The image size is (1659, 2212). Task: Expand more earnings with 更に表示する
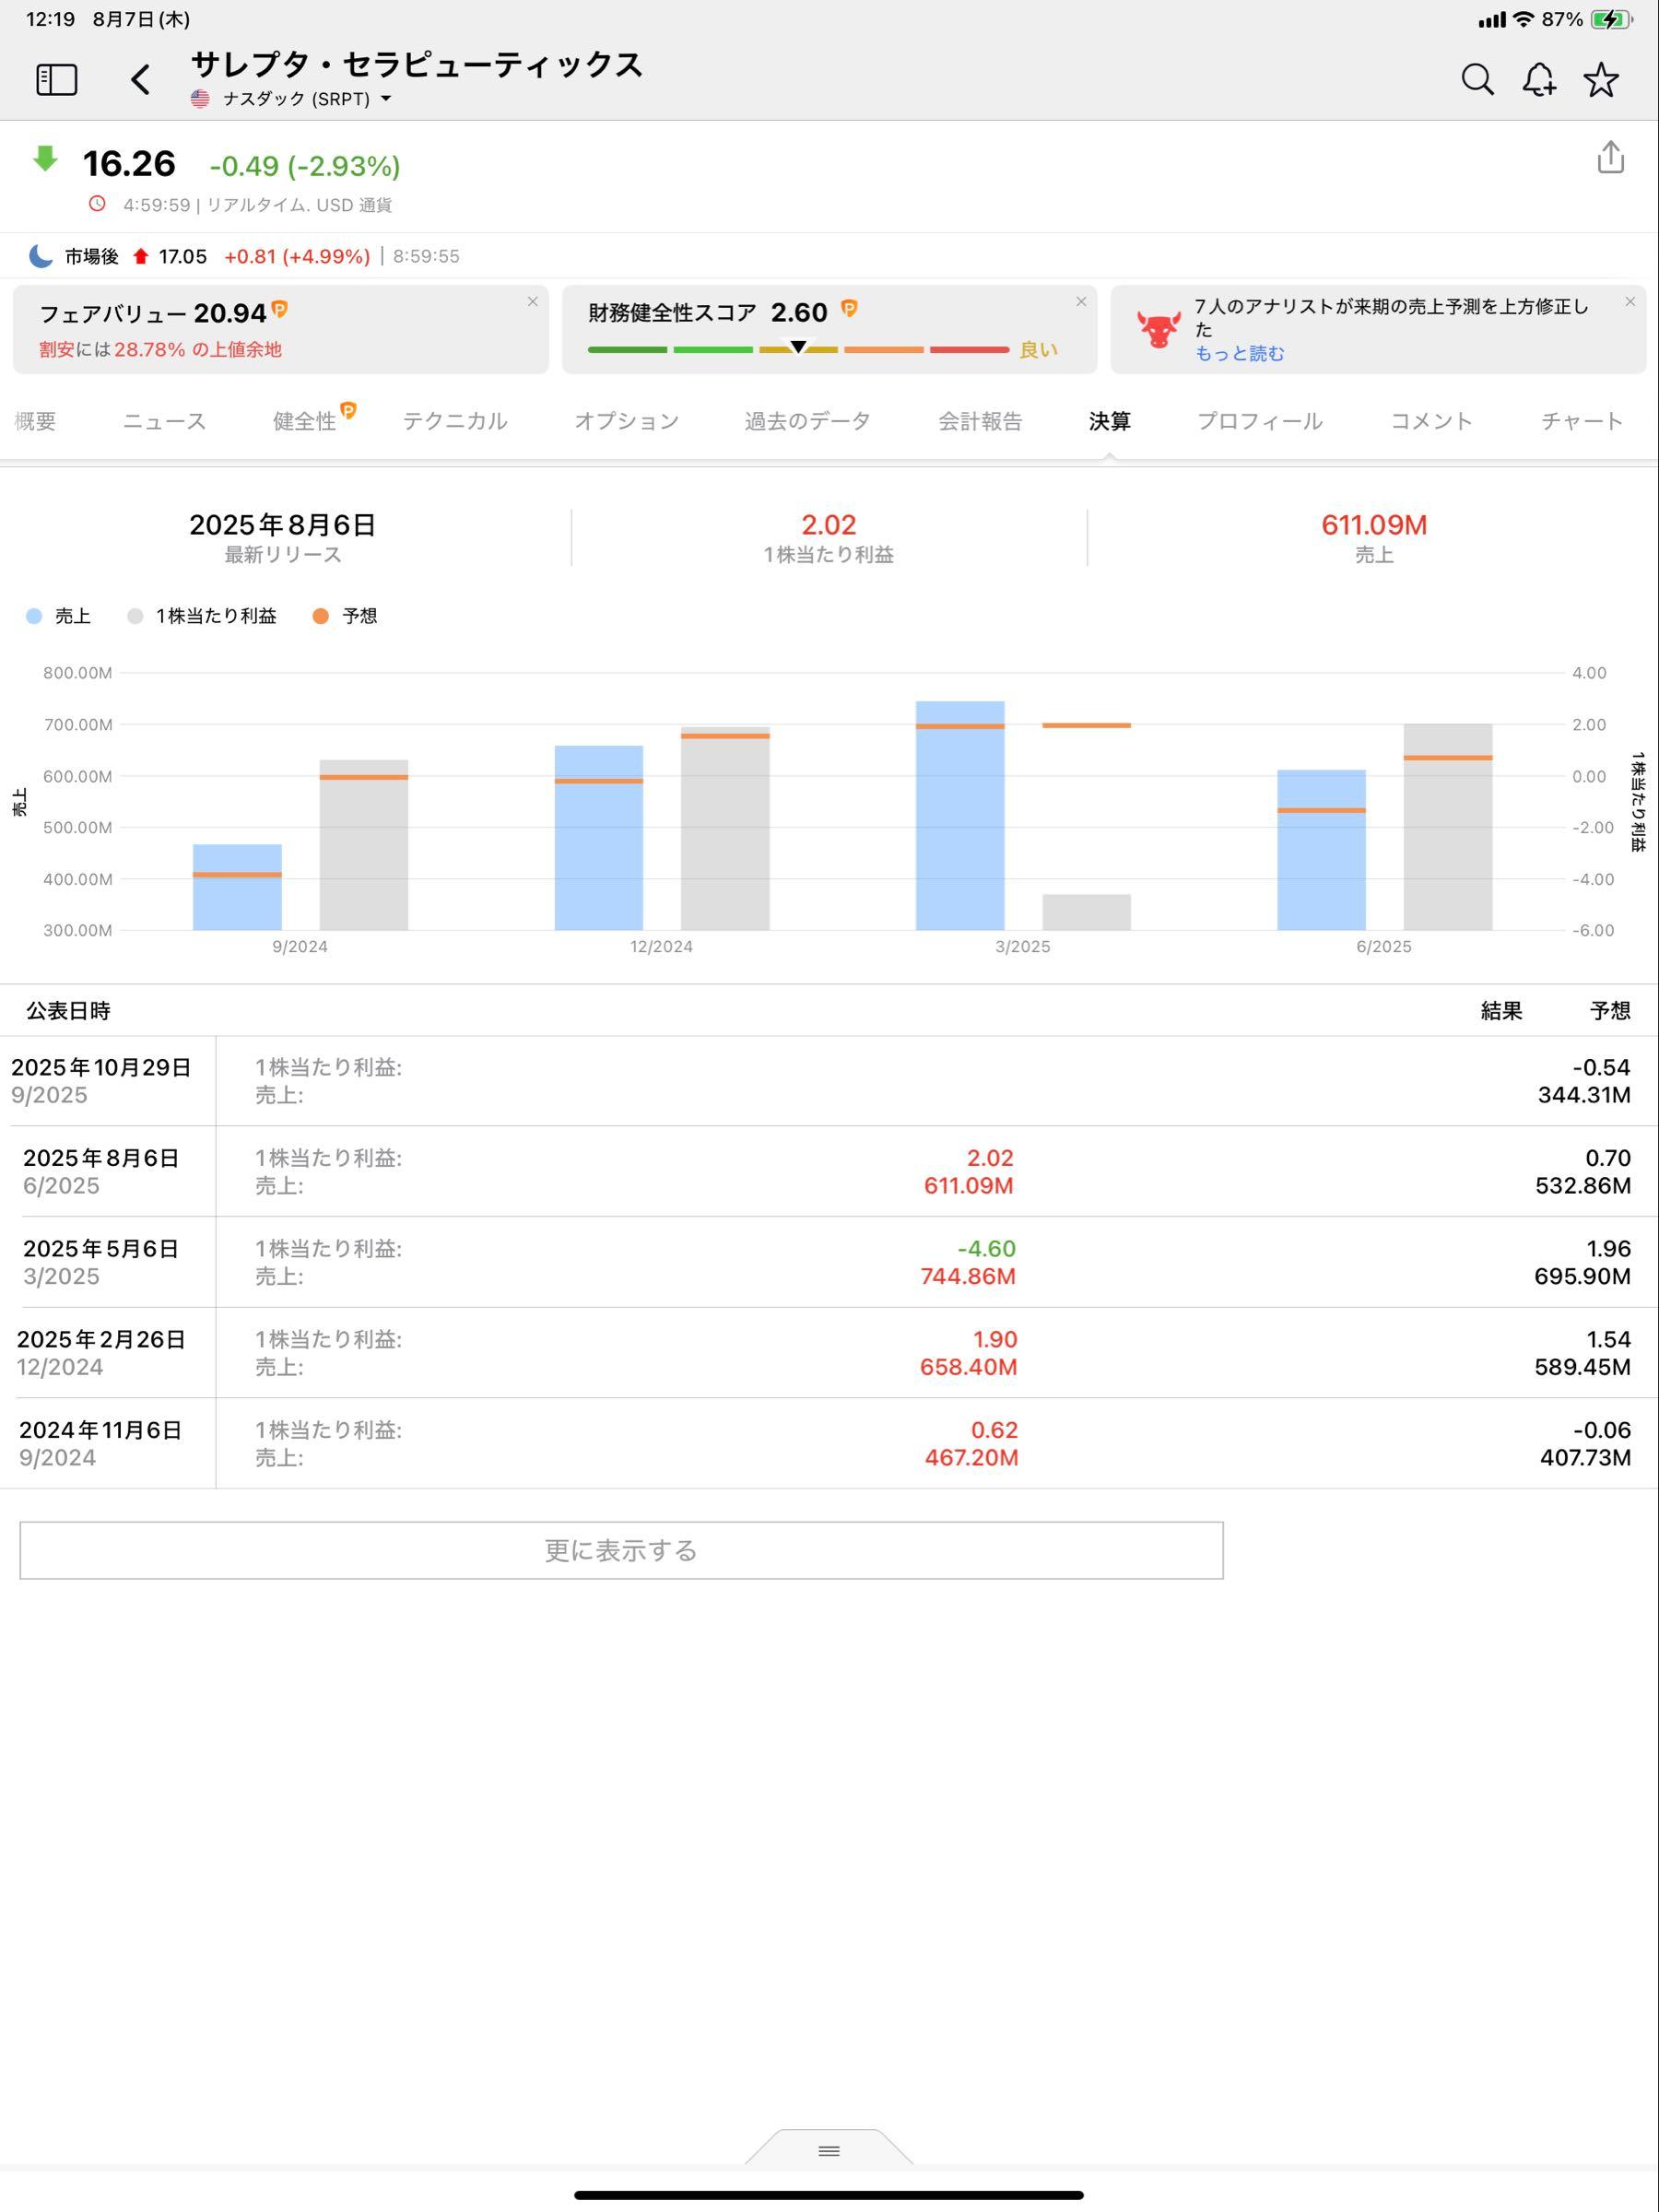click(621, 1550)
